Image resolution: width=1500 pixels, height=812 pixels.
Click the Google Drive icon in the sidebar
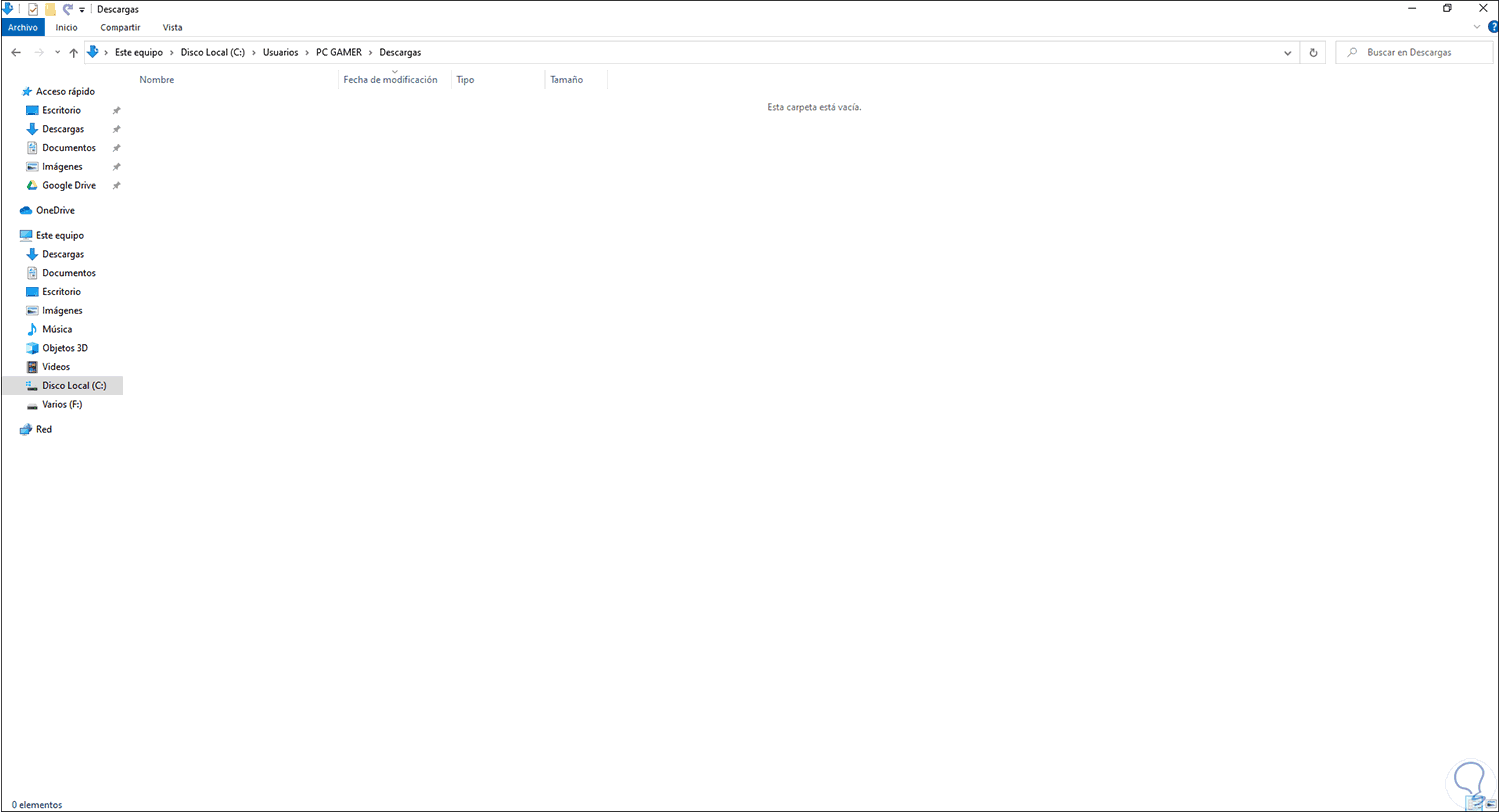click(x=32, y=186)
